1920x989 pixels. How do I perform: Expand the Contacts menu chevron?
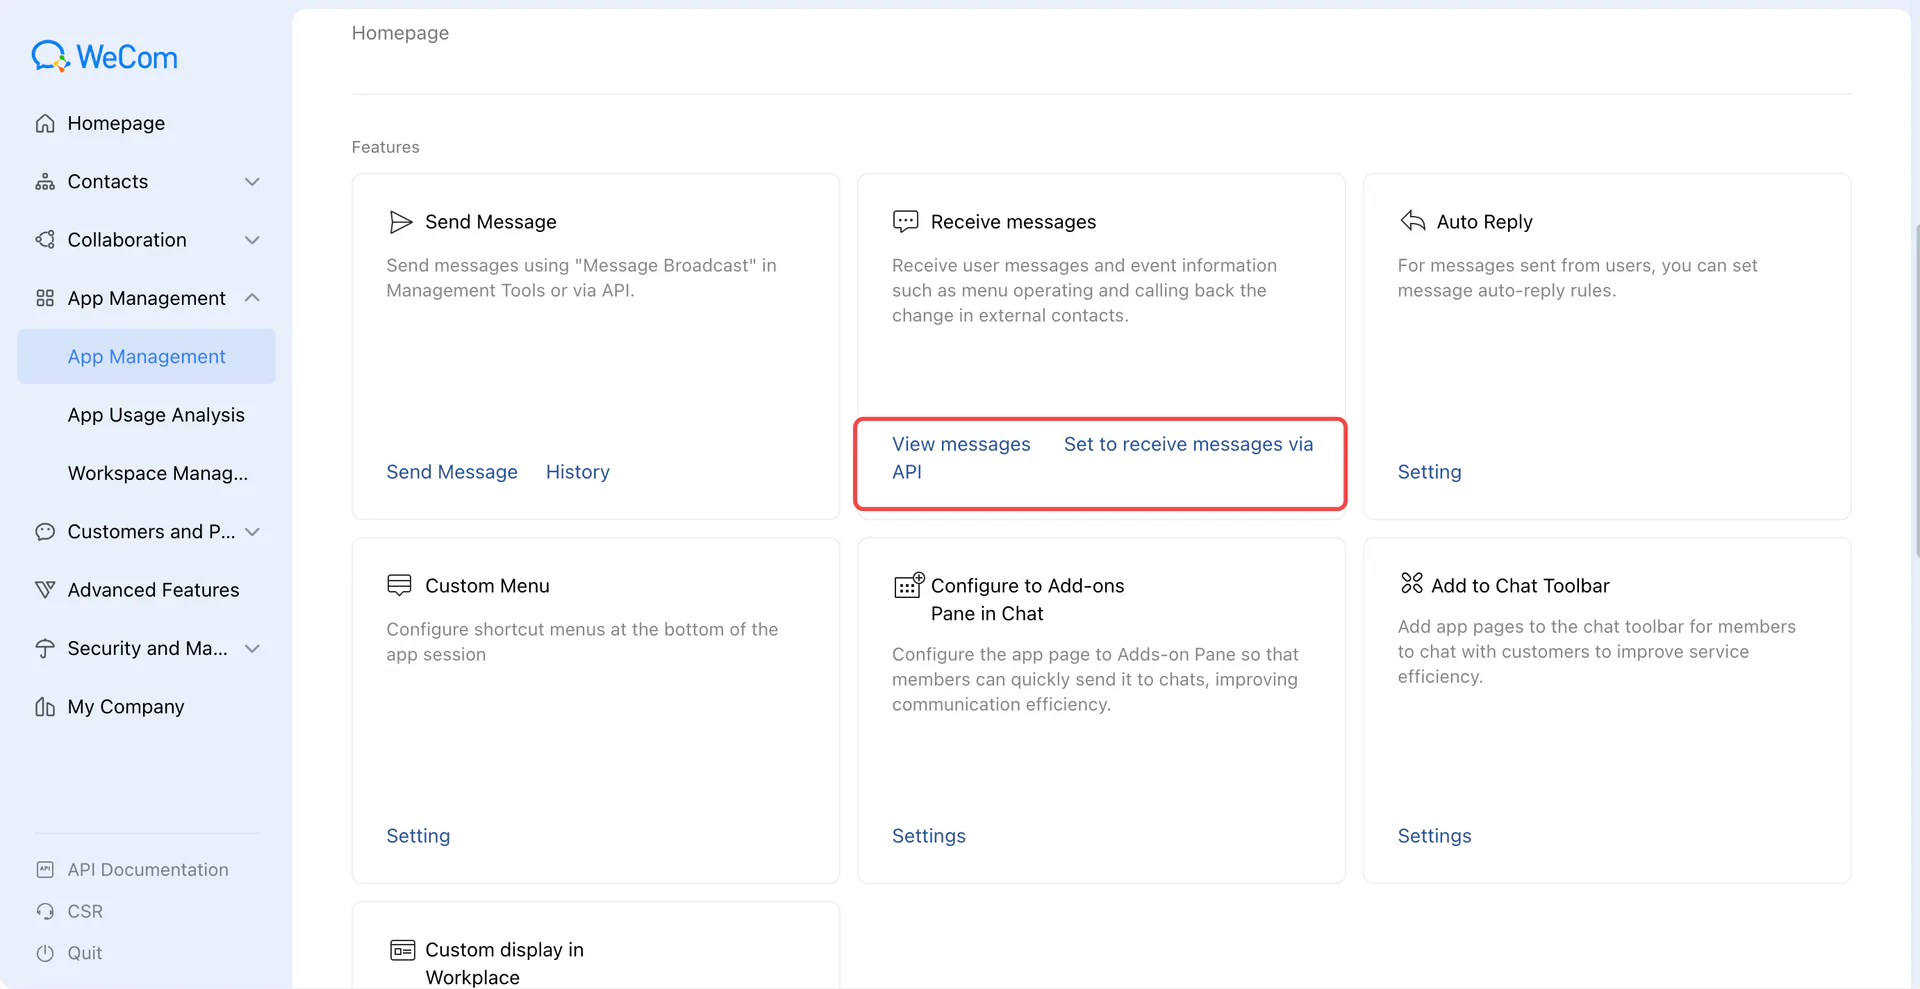point(253,182)
